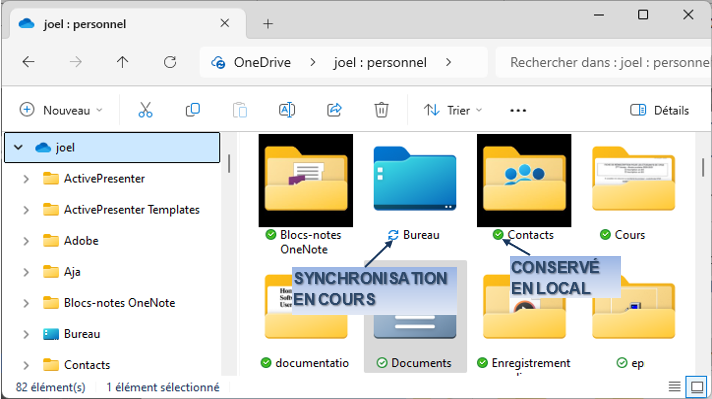The image size is (712, 399).
Task: Select ActivePresenter in navigation tree
Action: 104,179
